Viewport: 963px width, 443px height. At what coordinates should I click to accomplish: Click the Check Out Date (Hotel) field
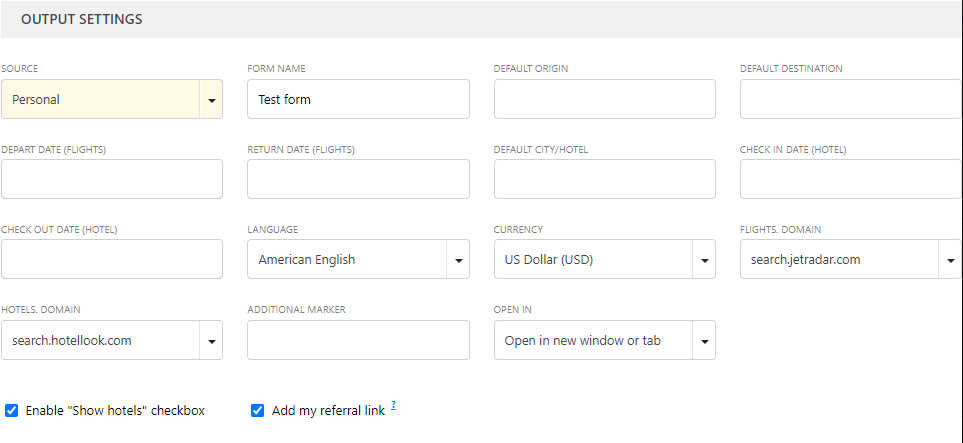(x=112, y=259)
